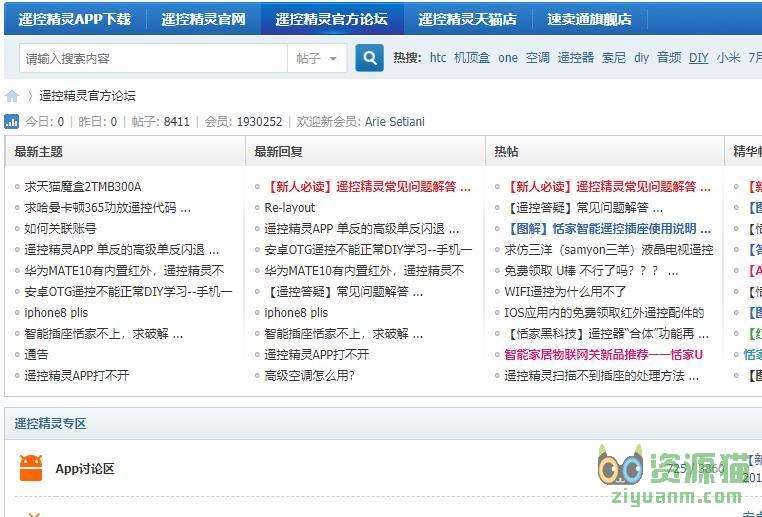Viewport: 762px width, 517px height.
Task: Open 遥控精灵APP 单反 post in 最新回复
Action: coord(362,228)
